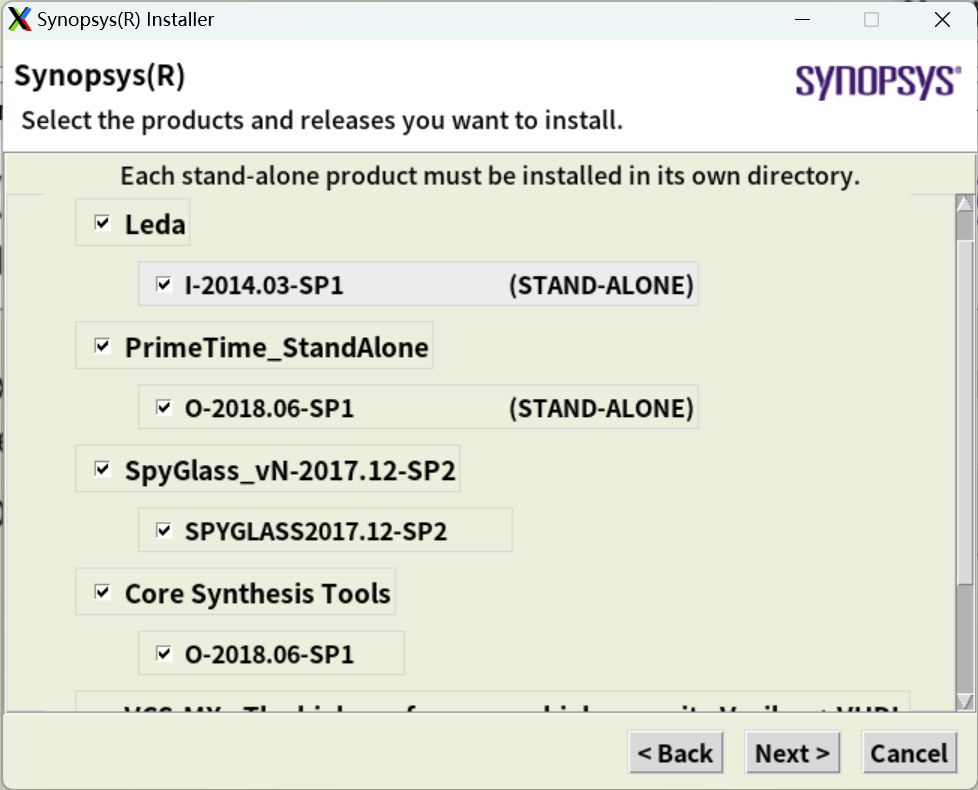
Task: Click the Back button
Action: [x=676, y=752]
